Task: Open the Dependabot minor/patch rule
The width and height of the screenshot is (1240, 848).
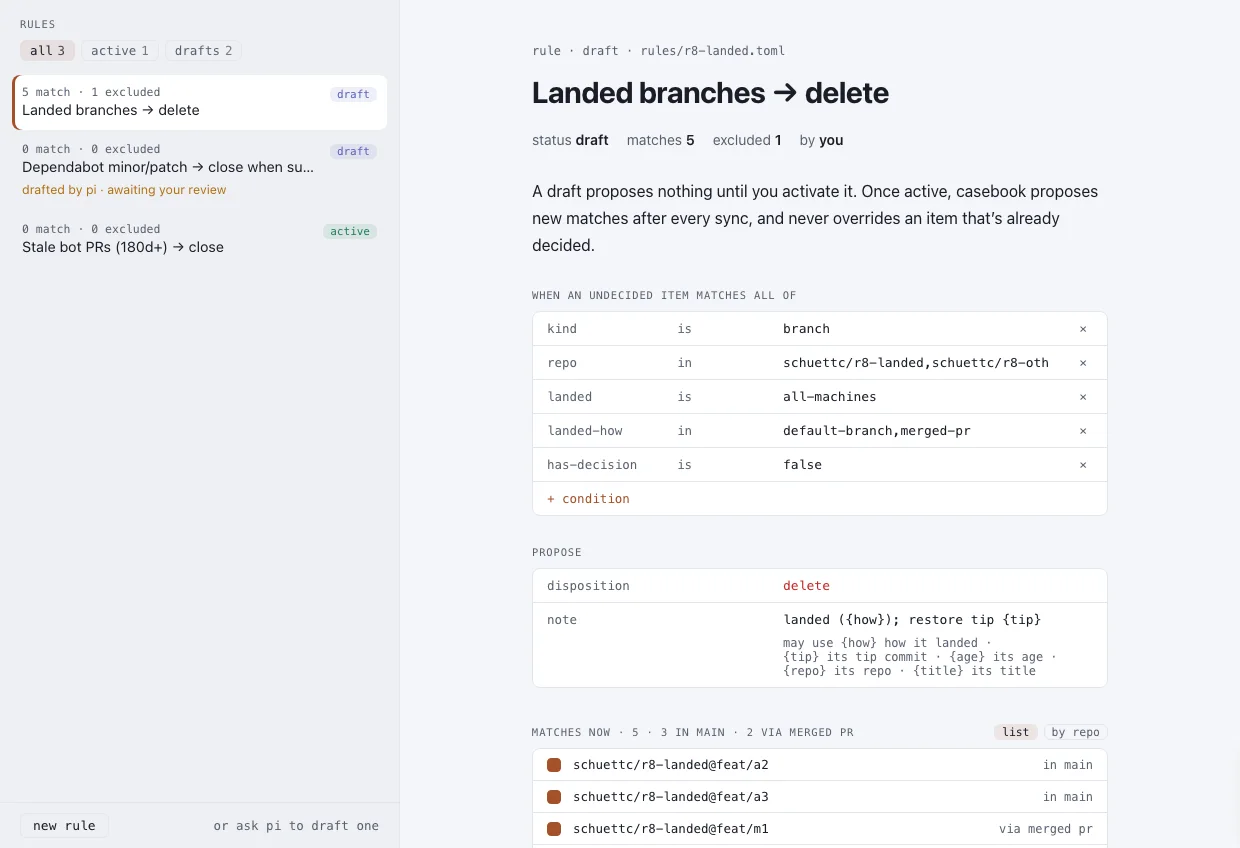Action: tap(200, 169)
